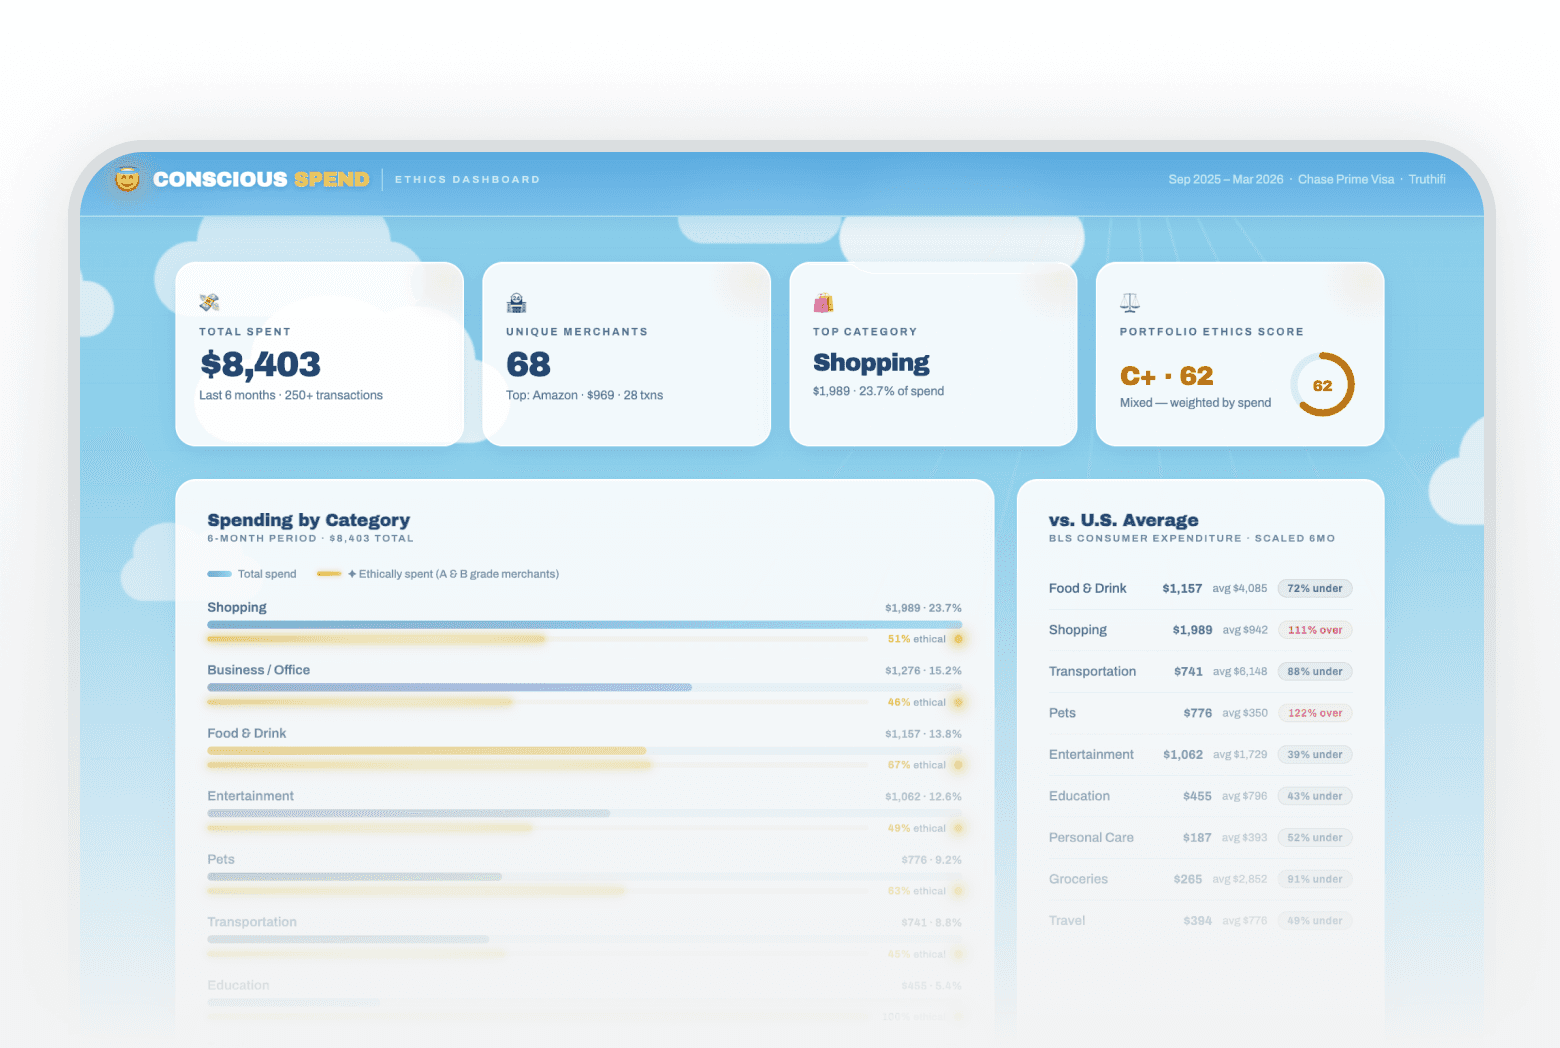This screenshot has height=1048, width=1560.
Task: Click Personal Care in U.S. Average list
Action: pos(1091,838)
